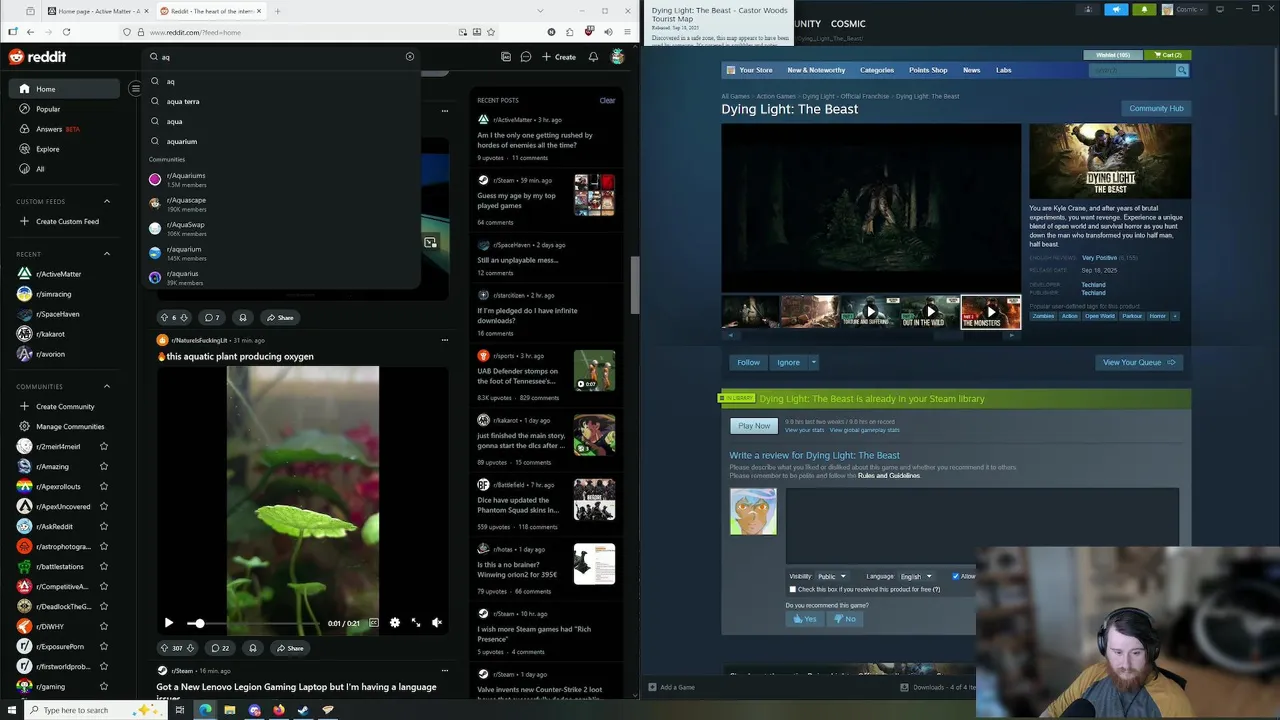Enter fullscreen on the aquatic plant video
Image resolution: width=1280 pixels, height=720 pixels.
click(x=416, y=623)
